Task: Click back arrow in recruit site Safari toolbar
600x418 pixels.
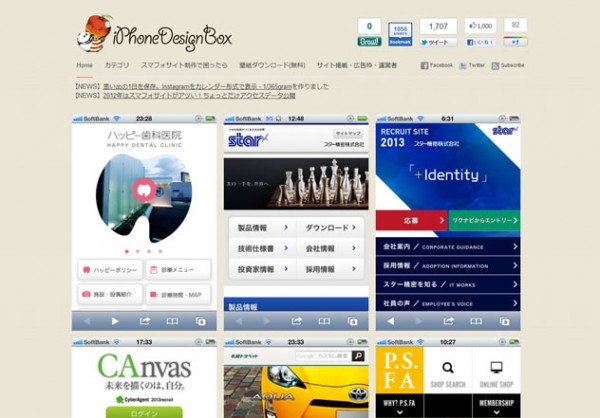Action: click(x=390, y=321)
